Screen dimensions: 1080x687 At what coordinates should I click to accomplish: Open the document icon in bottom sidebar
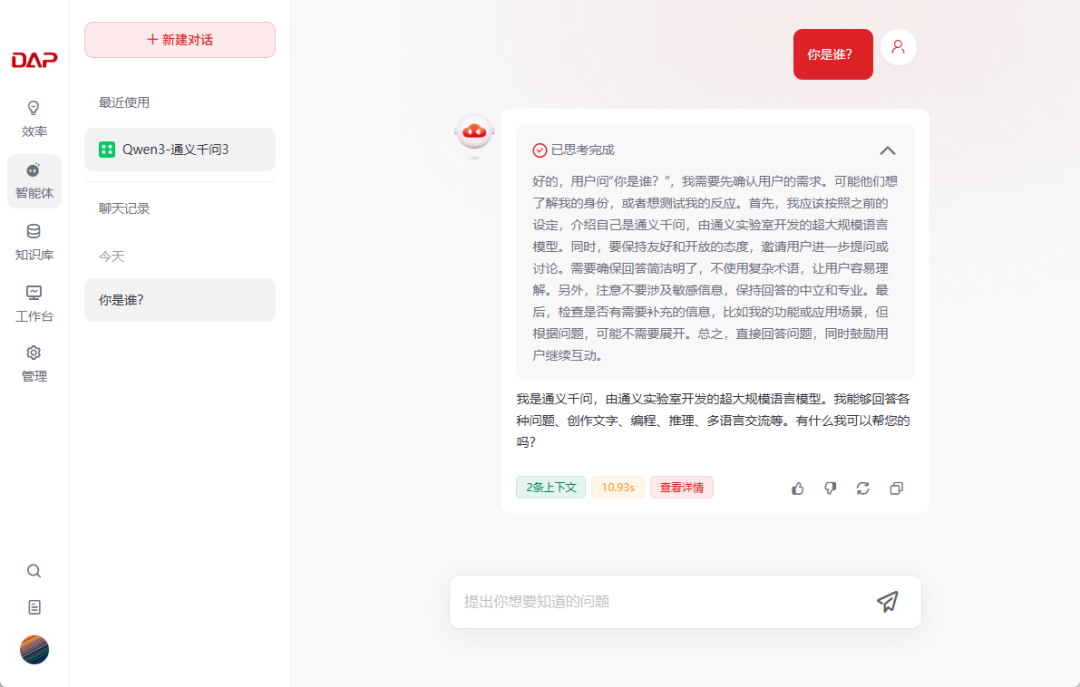(x=34, y=607)
